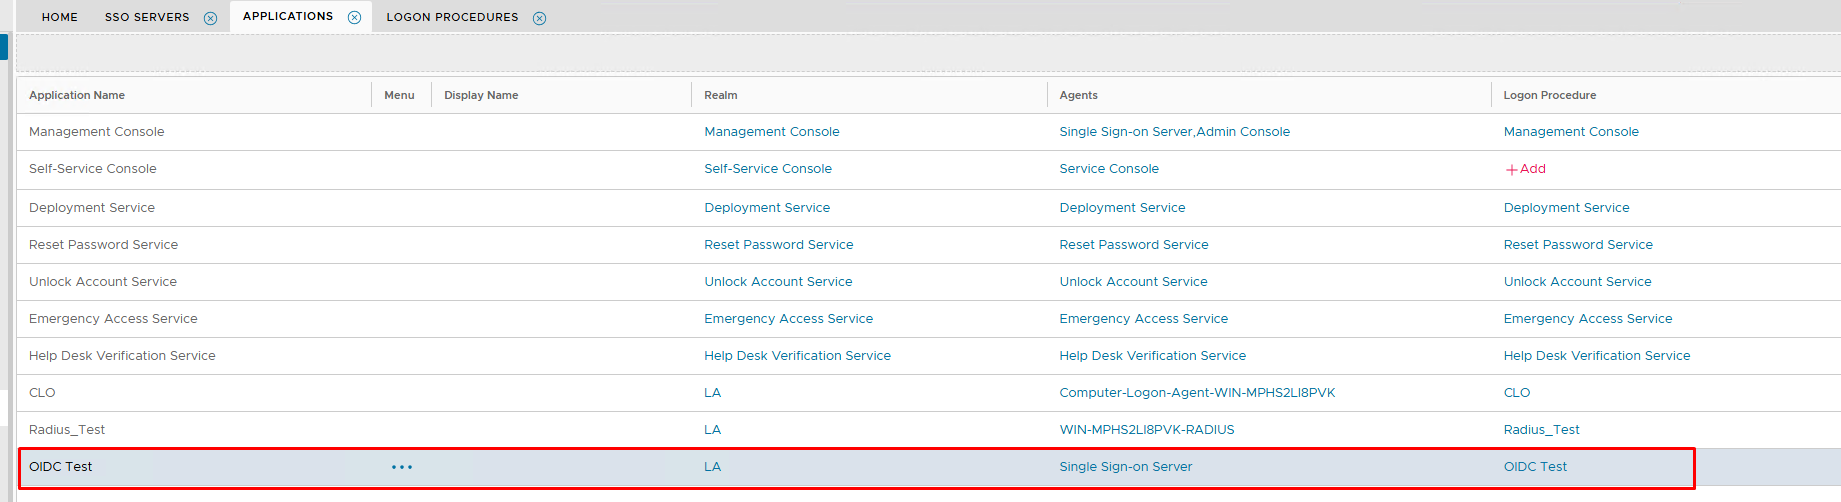Sort by Application Name column header
The width and height of the screenshot is (1841, 502).
point(77,95)
